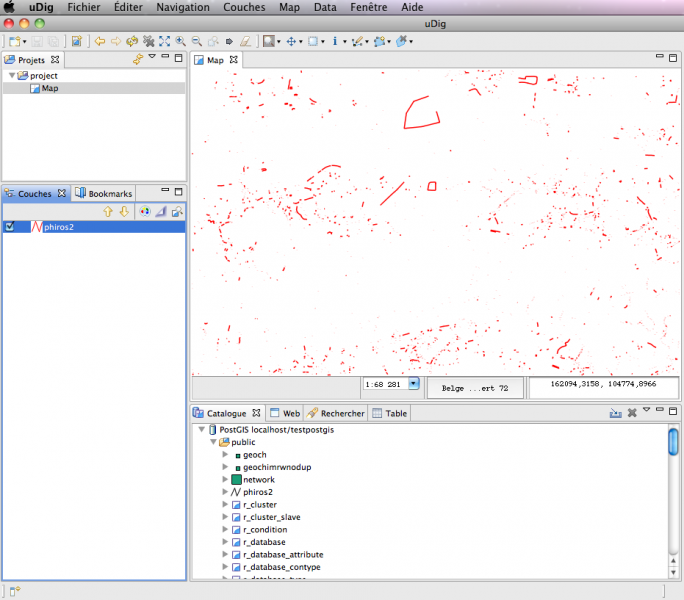The width and height of the screenshot is (684, 600).
Task: Open the map scale dropdown
Action: 413,383
